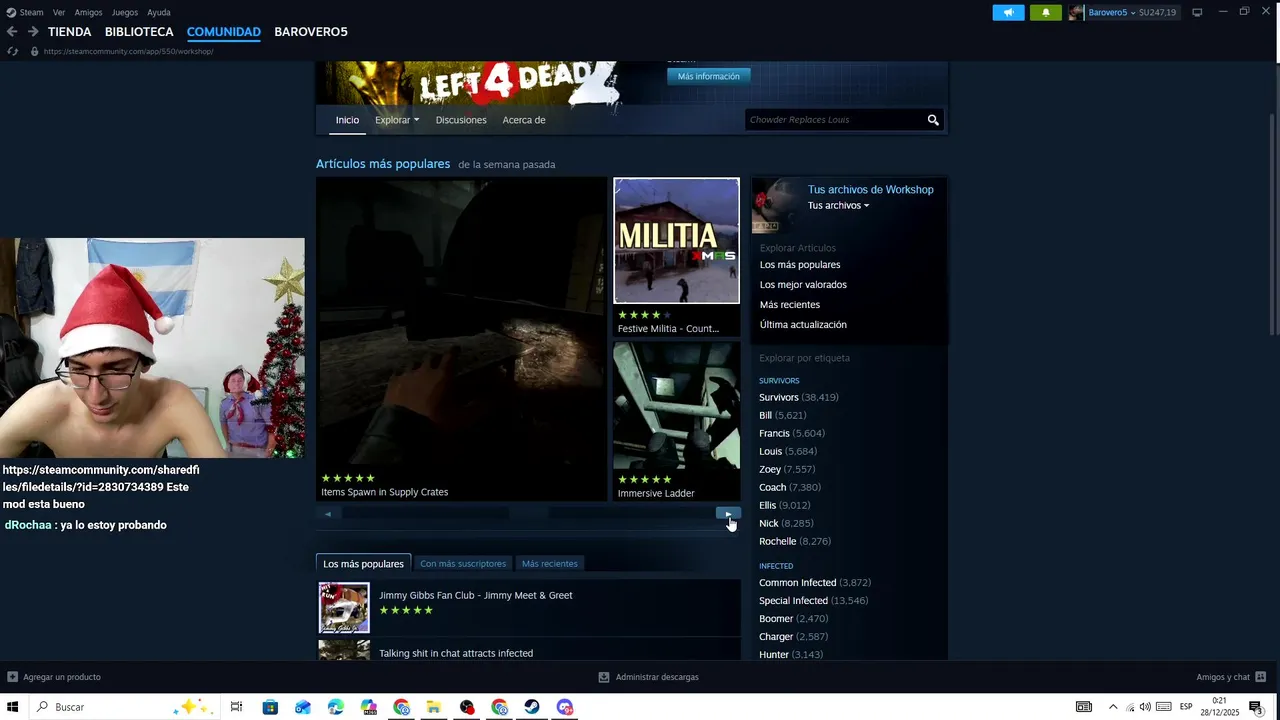Select Los más populares list tab
Viewport: 1280px width, 720px height.
pos(363,563)
